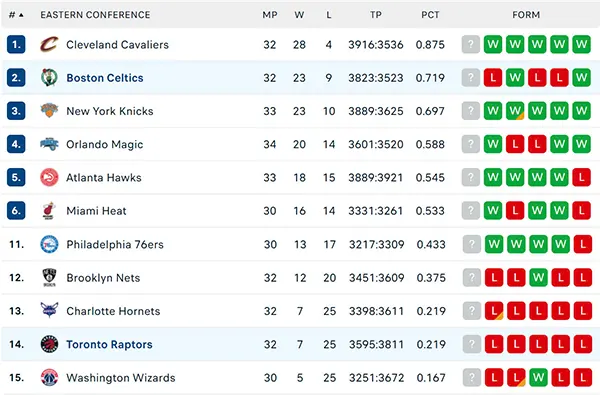This screenshot has width=600, height=395.
Task: Click the Orlando Magic team logo
Action: click(x=49, y=144)
